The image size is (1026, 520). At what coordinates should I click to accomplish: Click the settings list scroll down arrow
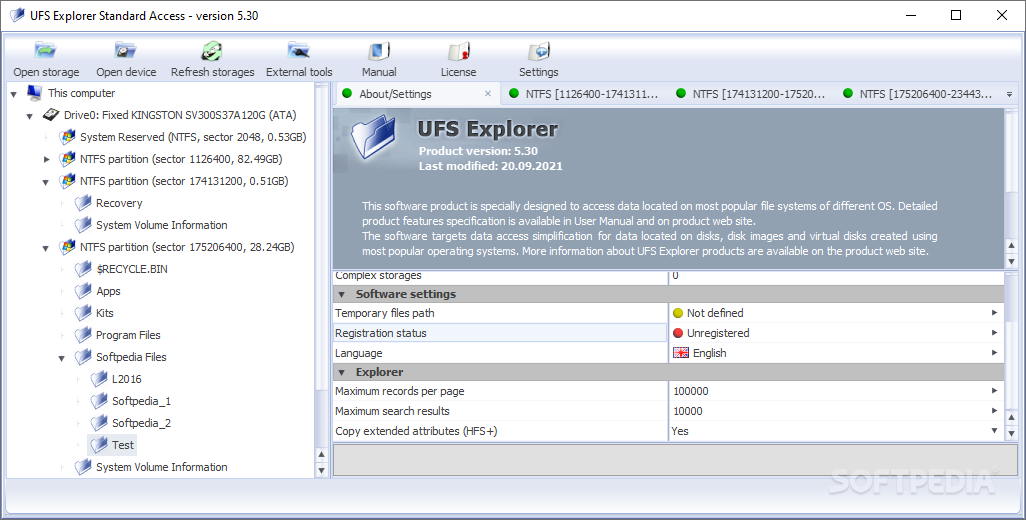click(1012, 433)
